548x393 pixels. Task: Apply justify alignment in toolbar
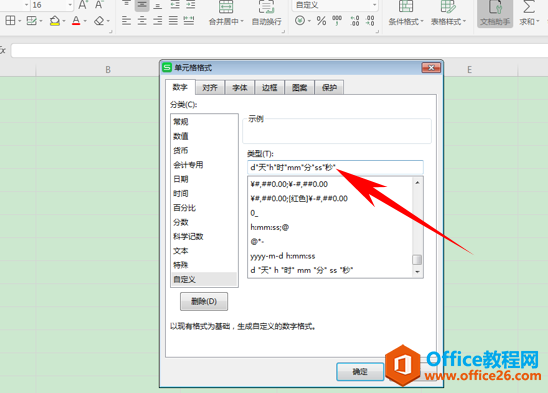point(173,21)
